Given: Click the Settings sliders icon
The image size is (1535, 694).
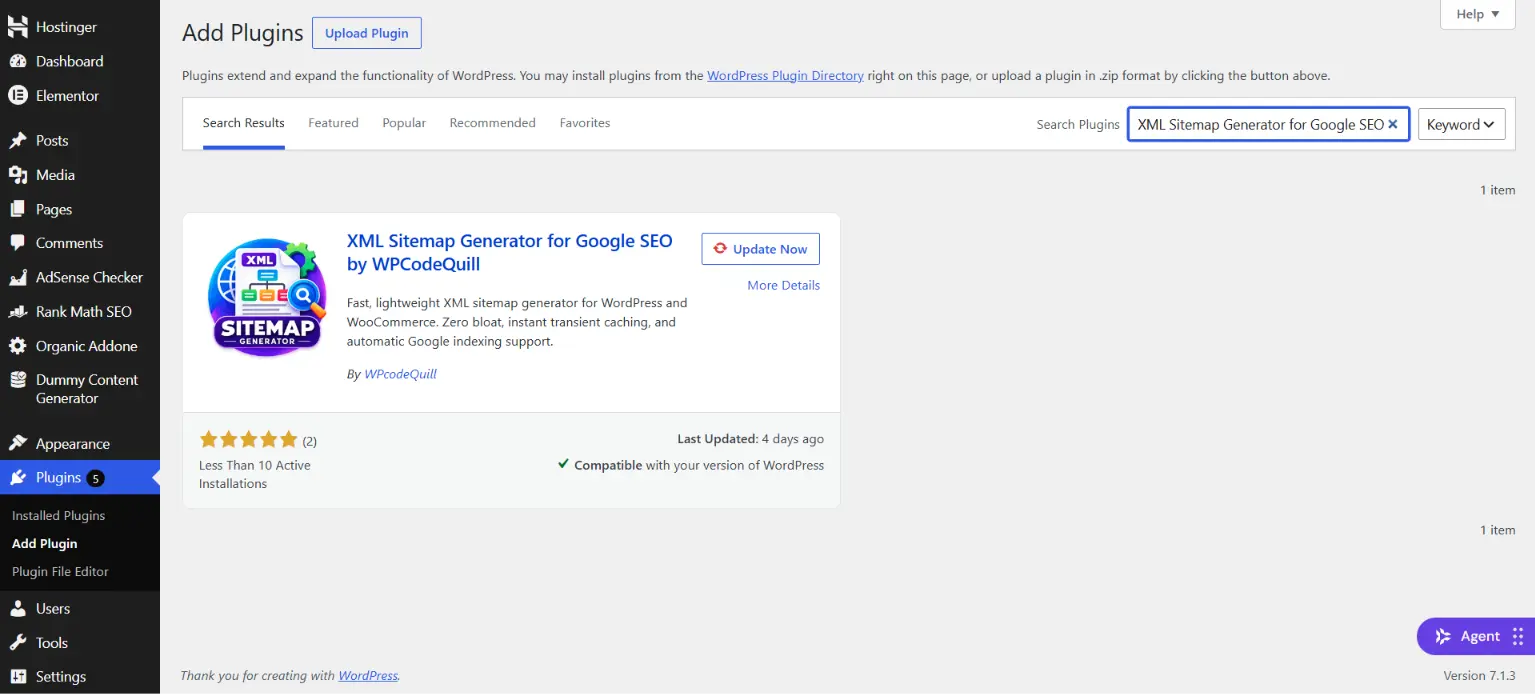Looking at the screenshot, I should point(18,677).
